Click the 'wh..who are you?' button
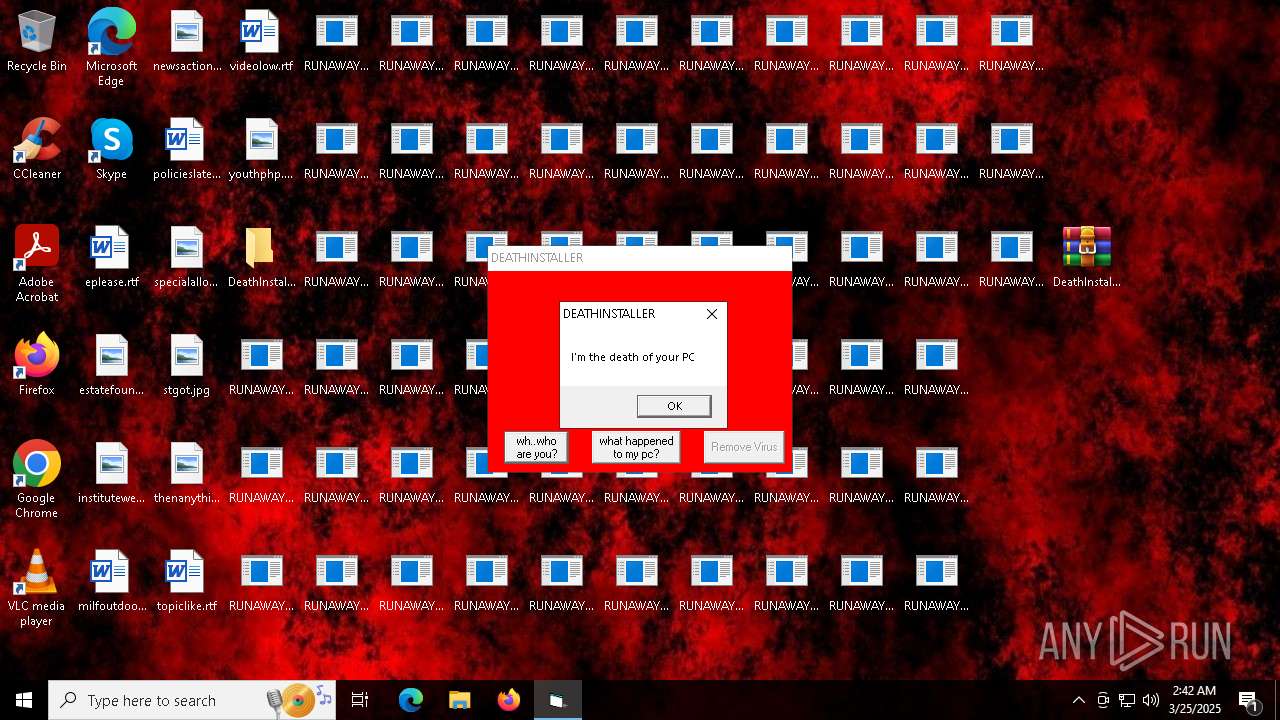This screenshot has width=1280, height=720. pos(537,447)
